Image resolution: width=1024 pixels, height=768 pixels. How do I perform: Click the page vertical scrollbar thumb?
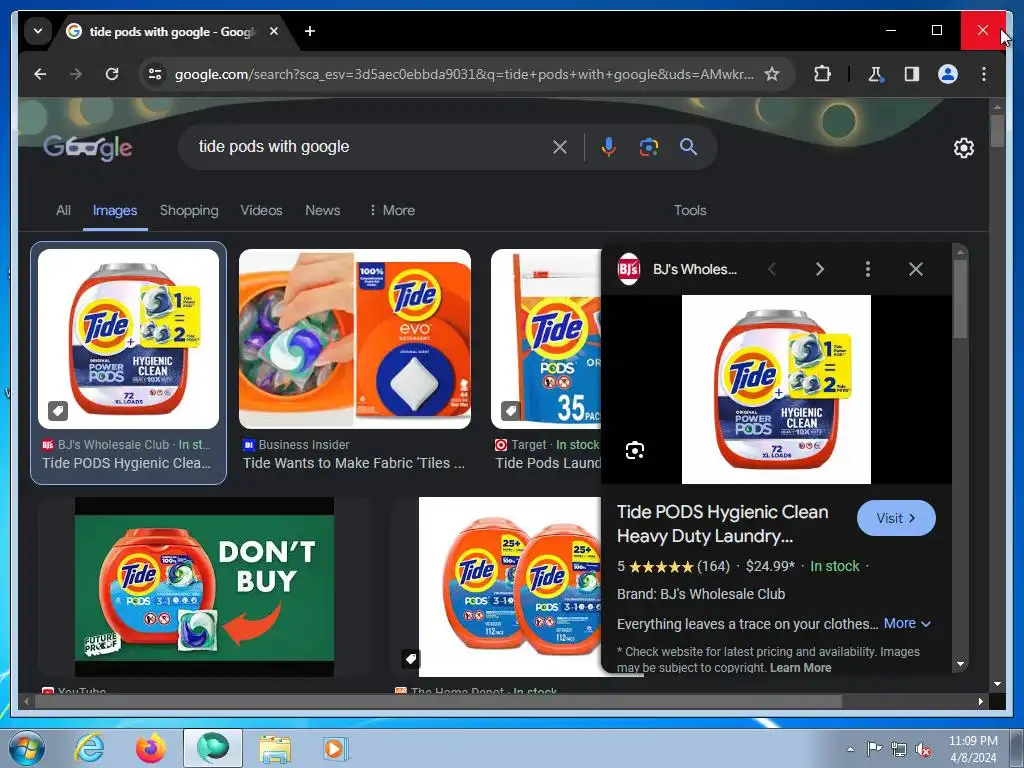(x=997, y=131)
